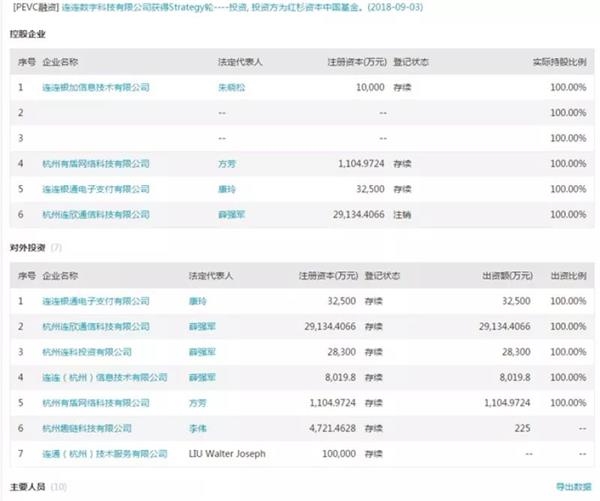600x501 pixels.
Task: Select the investment amount 225
Action: pos(522,428)
